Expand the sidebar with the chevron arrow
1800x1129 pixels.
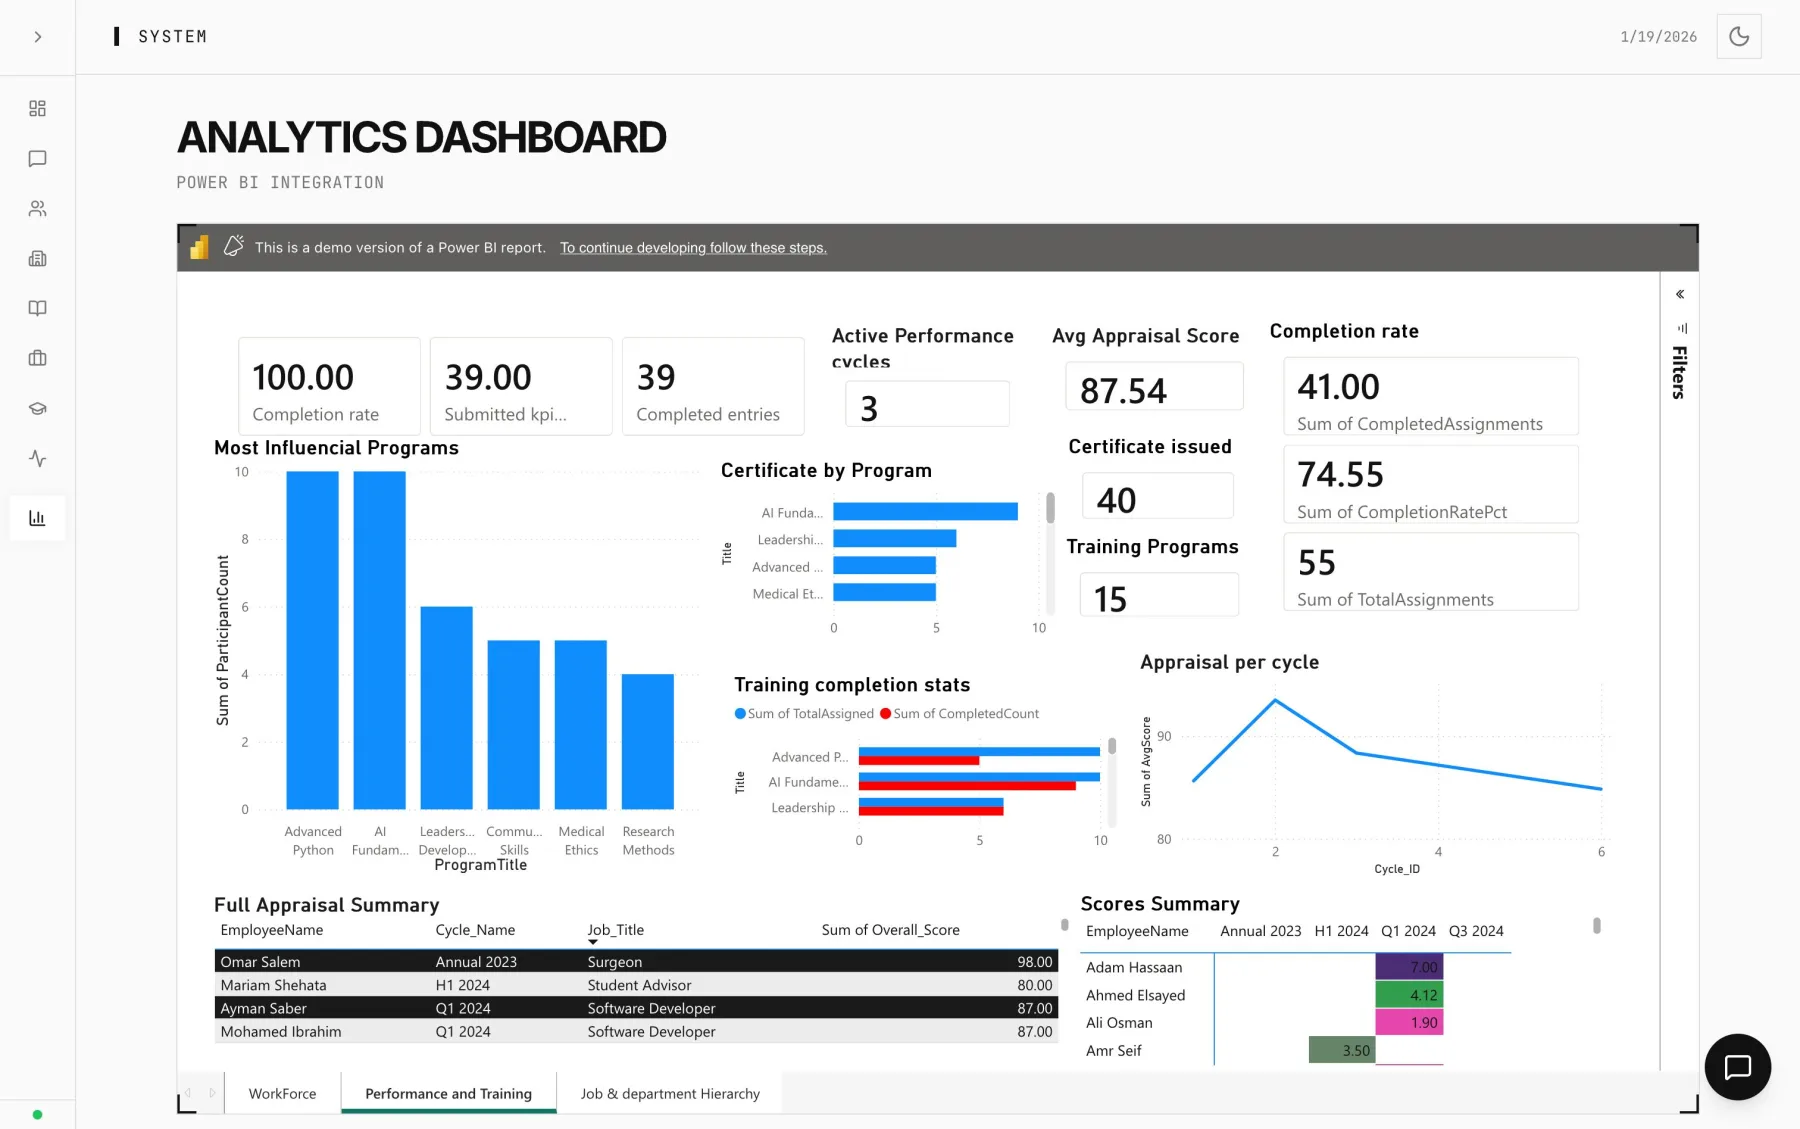click(x=37, y=37)
